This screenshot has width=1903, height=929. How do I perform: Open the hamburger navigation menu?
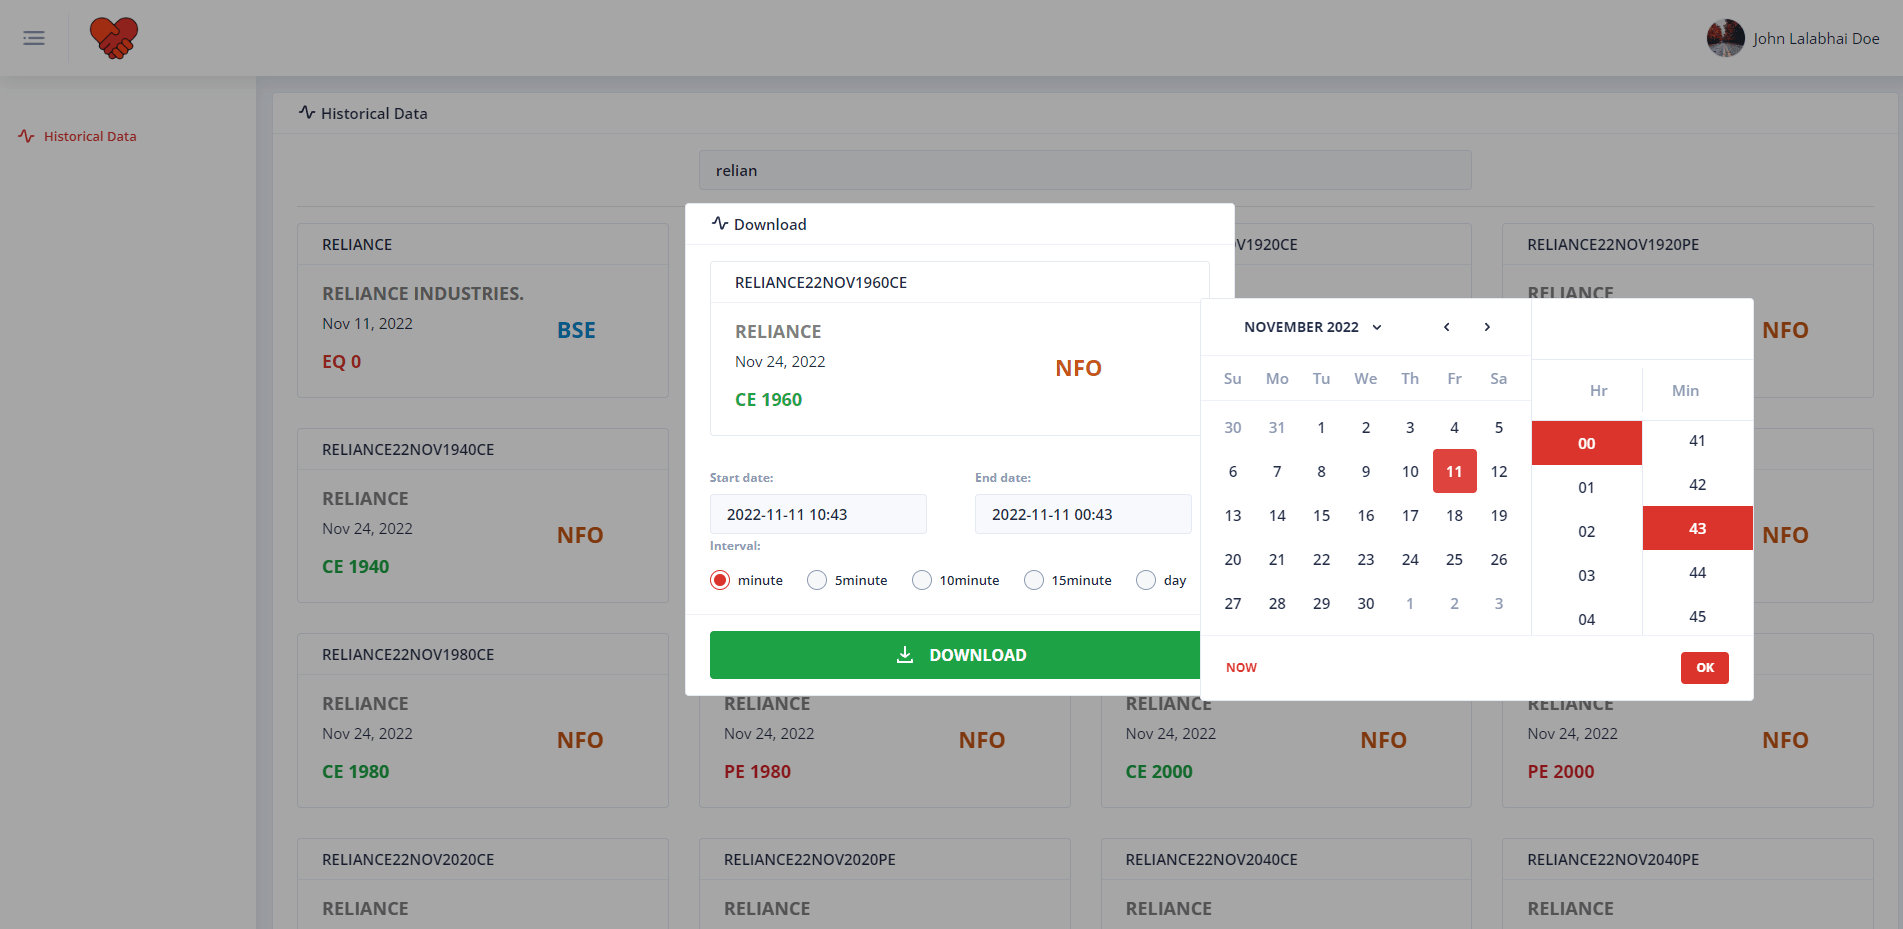pyautogui.click(x=33, y=37)
